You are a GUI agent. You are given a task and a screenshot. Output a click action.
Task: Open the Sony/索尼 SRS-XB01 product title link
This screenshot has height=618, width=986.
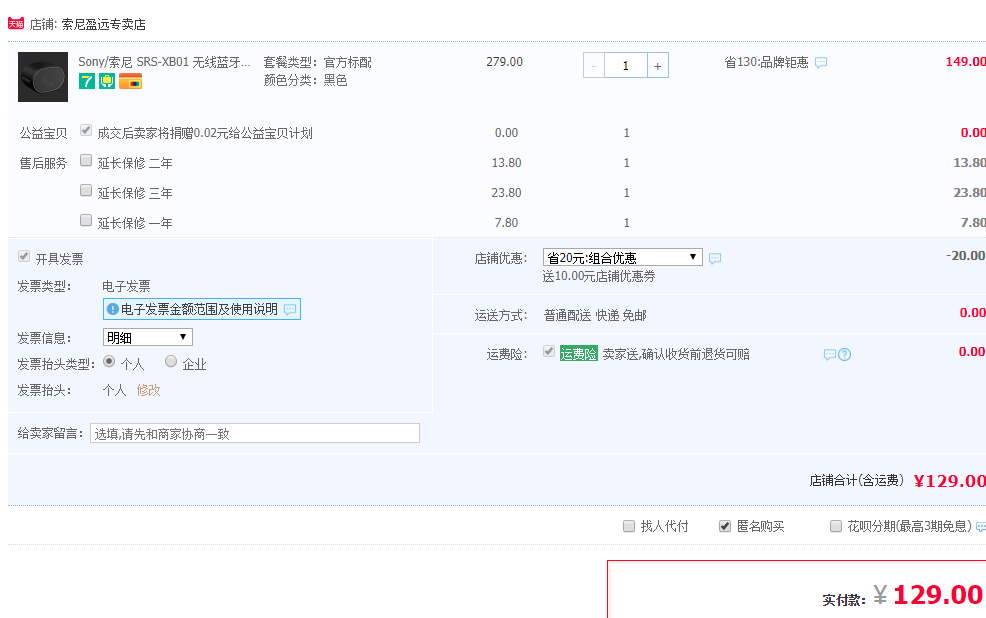tap(164, 62)
